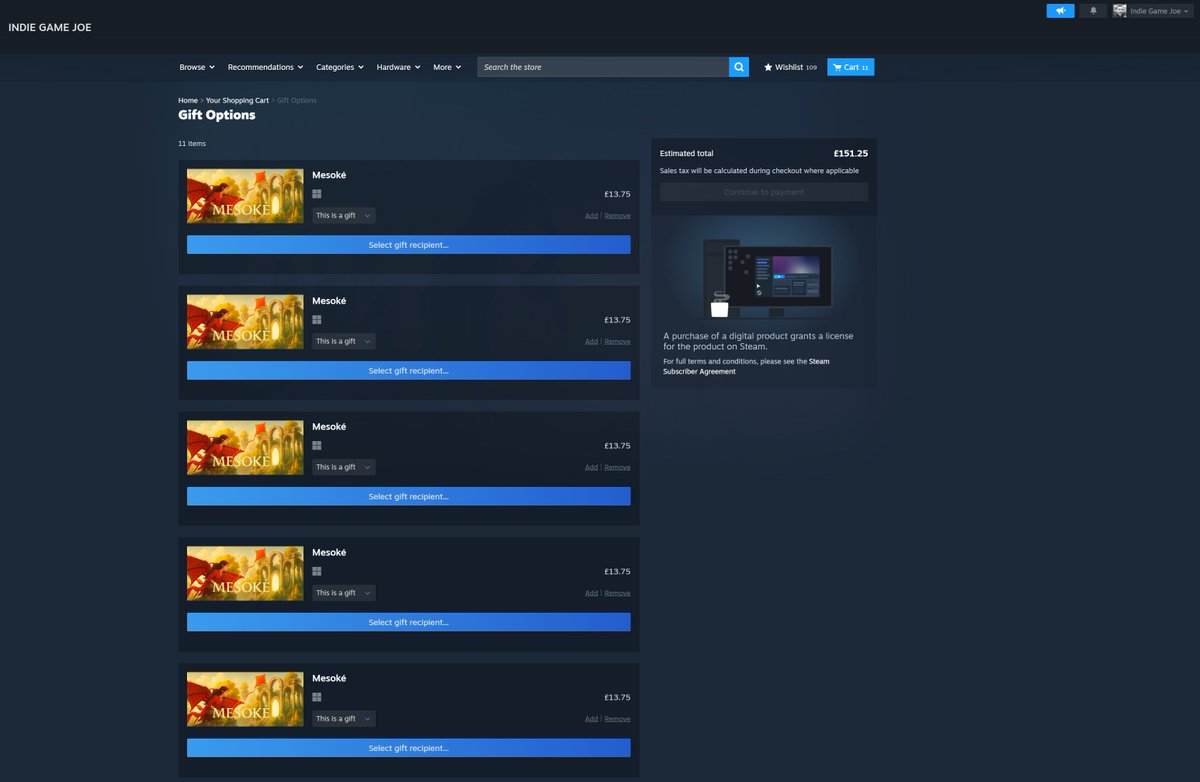Open the Browse menu
Image resolution: width=1200 pixels, height=782 pixels.
[x=197, y=67]
